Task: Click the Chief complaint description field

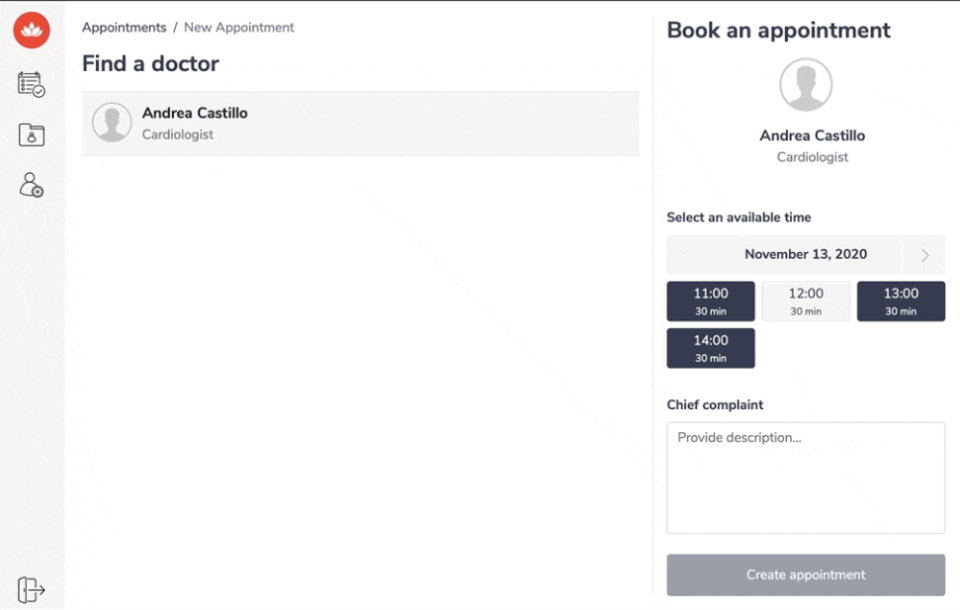Action: [x=805, y=478]
